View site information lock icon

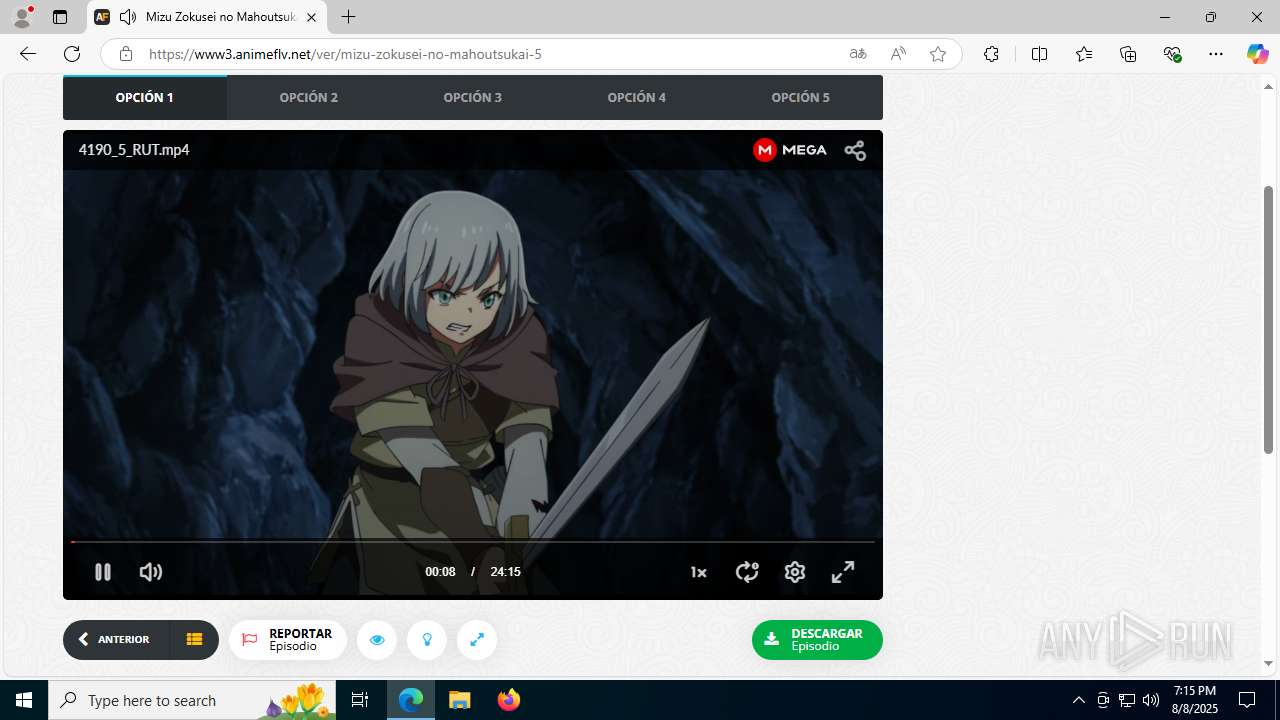(125, 54)
